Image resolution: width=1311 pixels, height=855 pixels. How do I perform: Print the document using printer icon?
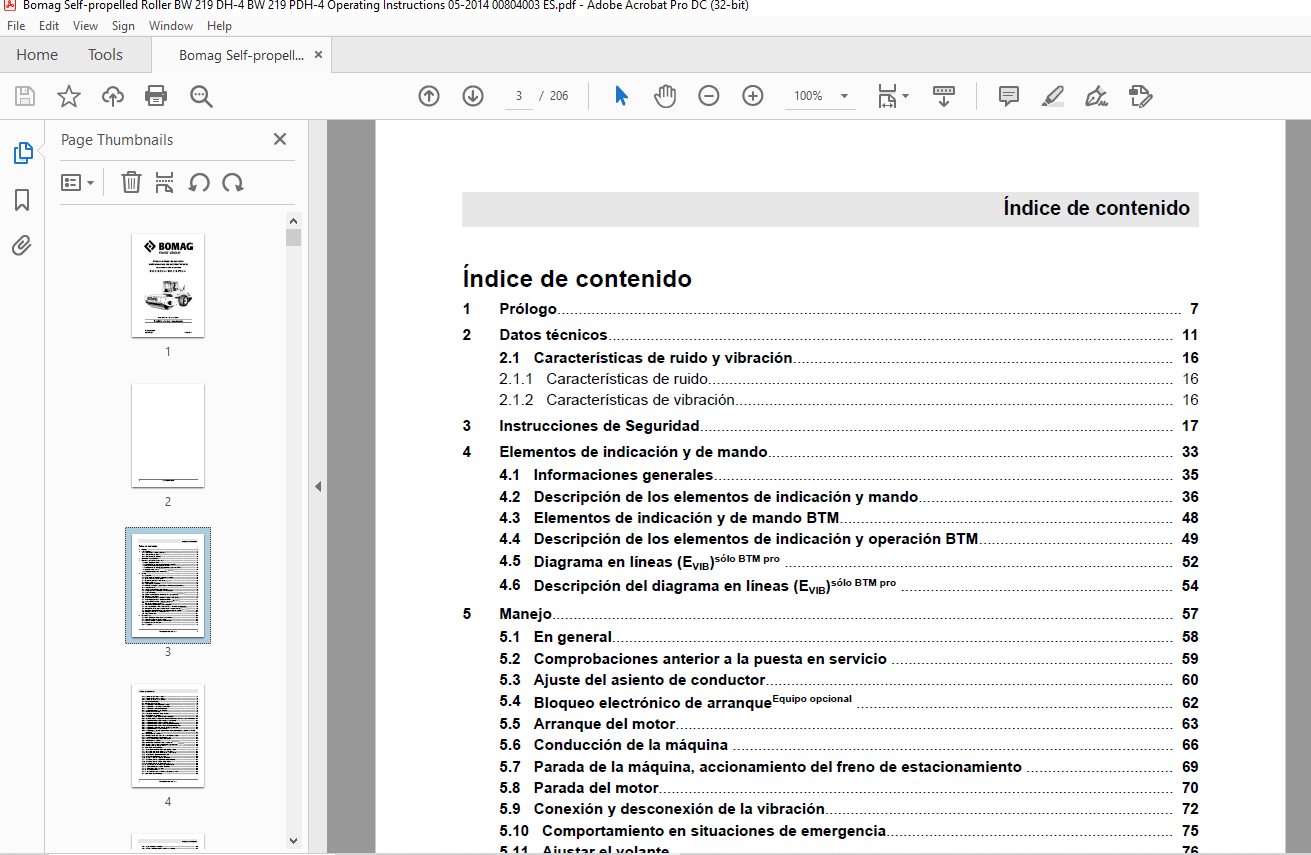[x=156, y=96]
